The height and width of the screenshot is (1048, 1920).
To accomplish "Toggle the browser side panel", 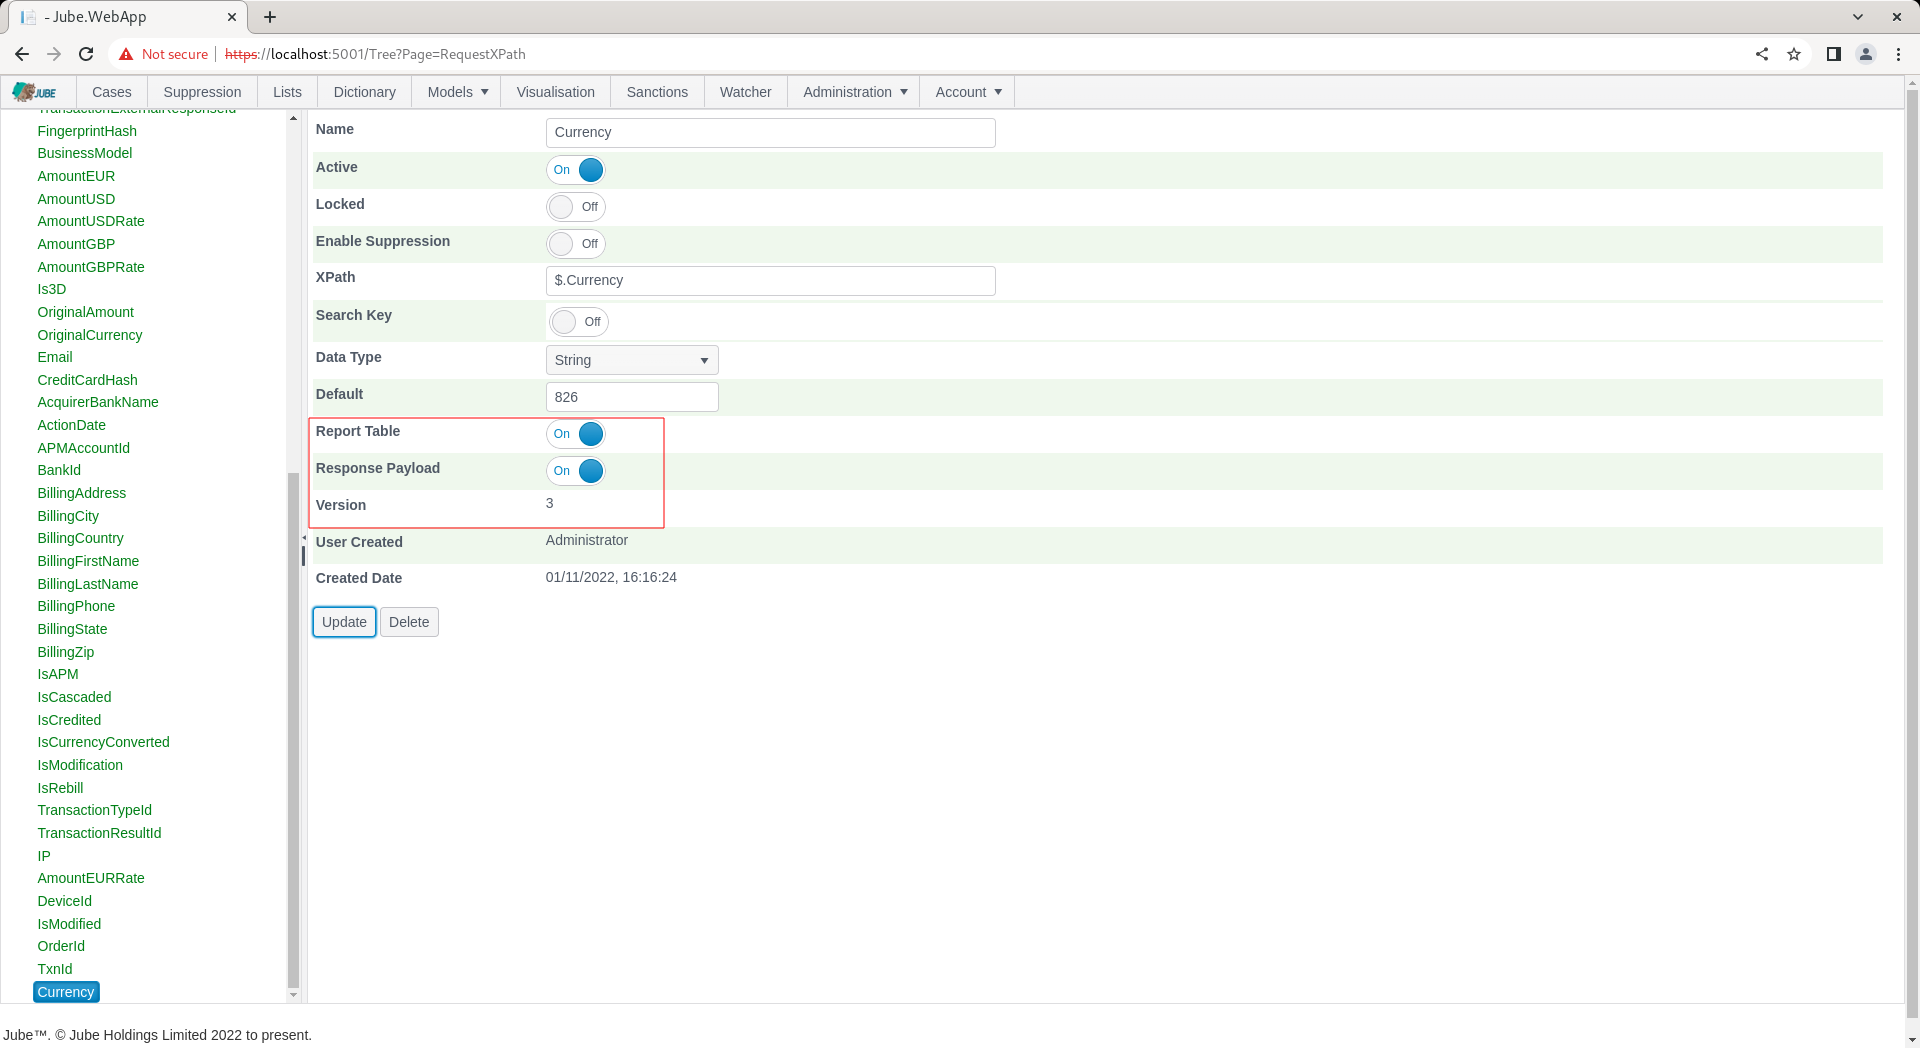I will pyautogui.click(x=1834, y=54).
